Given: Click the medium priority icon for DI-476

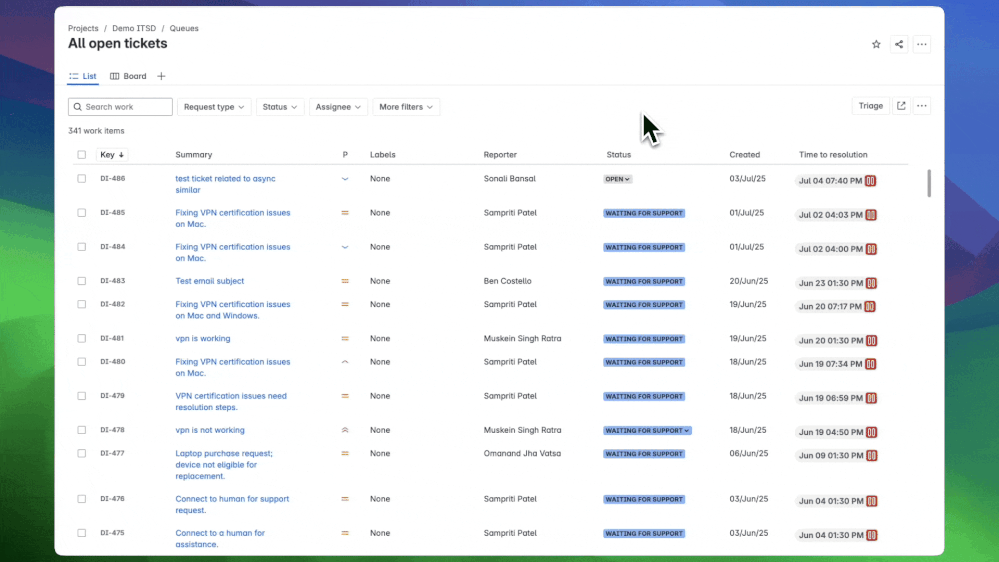Looking at the screenshot, I should [345, 499].
